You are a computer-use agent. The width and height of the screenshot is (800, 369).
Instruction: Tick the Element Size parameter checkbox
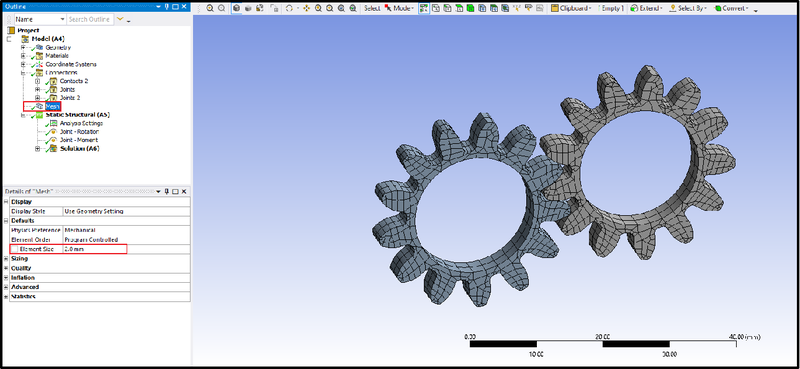(x=14, y=249)
